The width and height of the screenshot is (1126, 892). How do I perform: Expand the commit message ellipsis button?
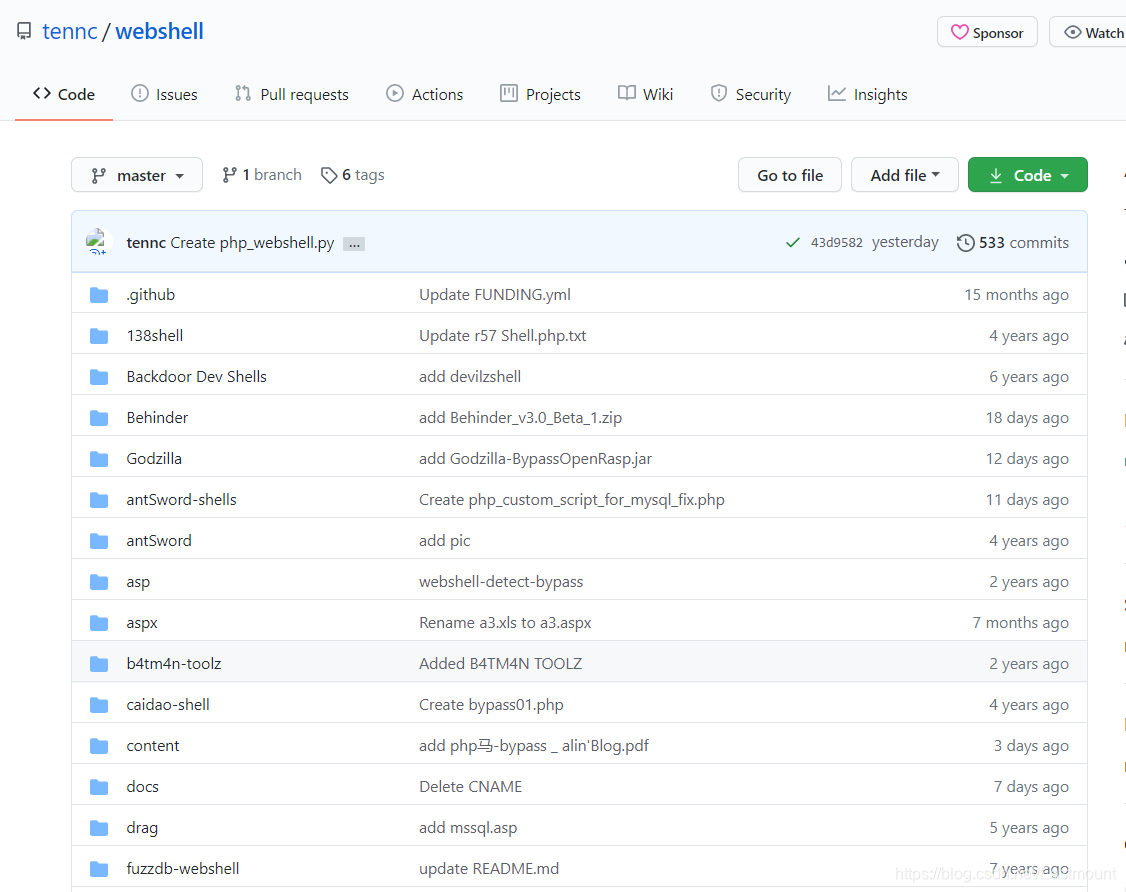354,244
